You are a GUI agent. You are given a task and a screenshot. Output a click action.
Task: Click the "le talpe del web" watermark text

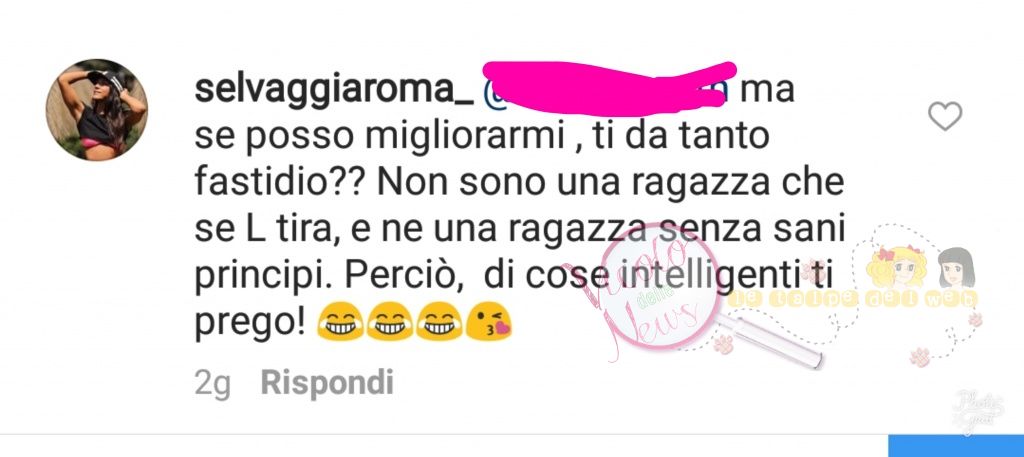pos(854,299)
